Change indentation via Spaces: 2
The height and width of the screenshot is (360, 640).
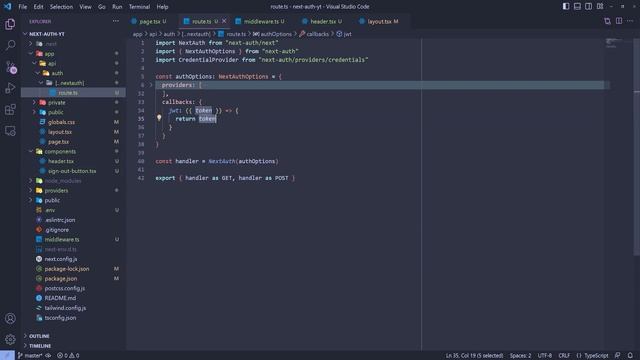coord(520,356)
